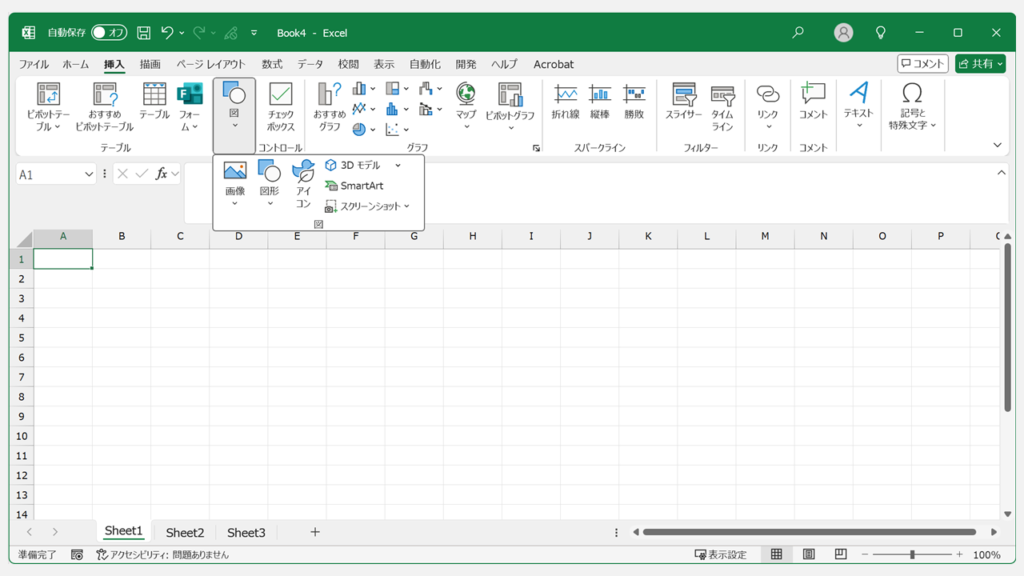This screenshot has height=576, width=1024.
Task: Collapse the ribbon with the chevron
Action: (997, 145)
